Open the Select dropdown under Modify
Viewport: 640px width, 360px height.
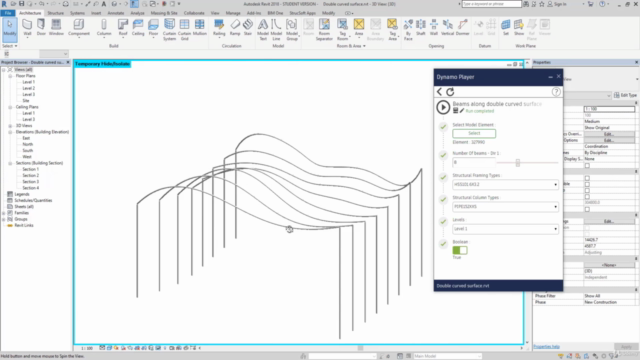coord(10,46)
